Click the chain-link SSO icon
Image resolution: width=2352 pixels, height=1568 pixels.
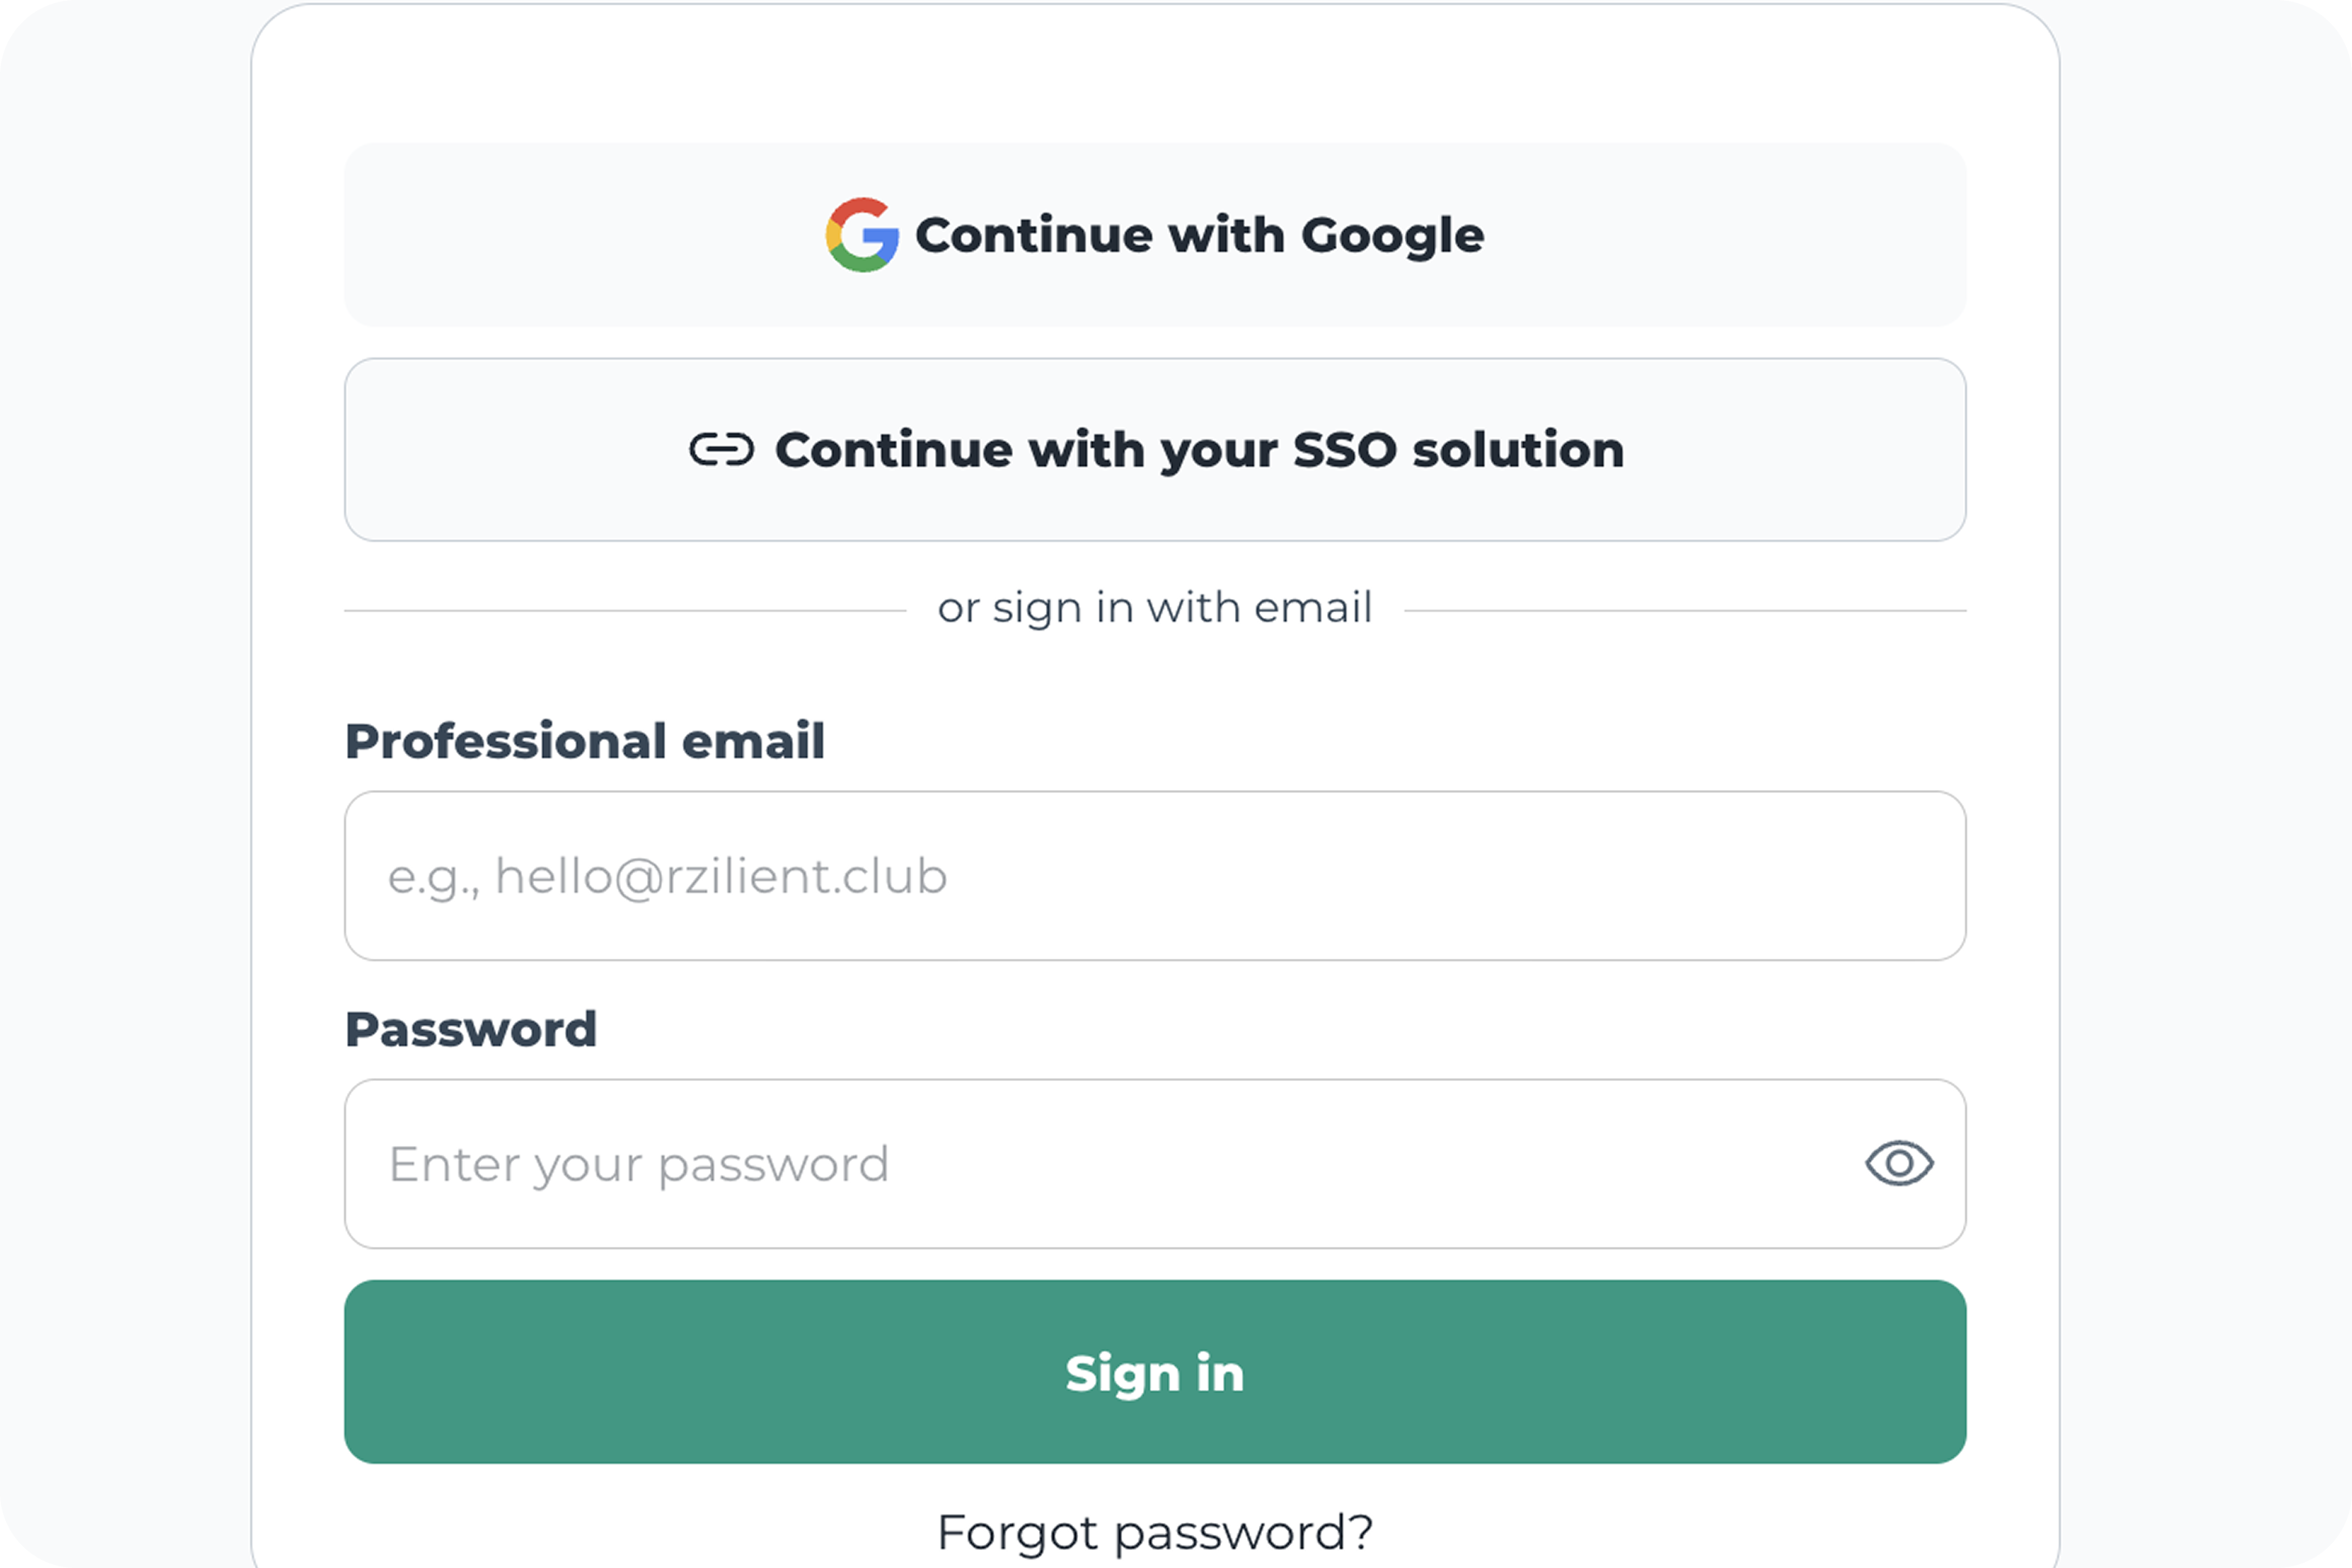pyautogui.click(x=721, y=450)
